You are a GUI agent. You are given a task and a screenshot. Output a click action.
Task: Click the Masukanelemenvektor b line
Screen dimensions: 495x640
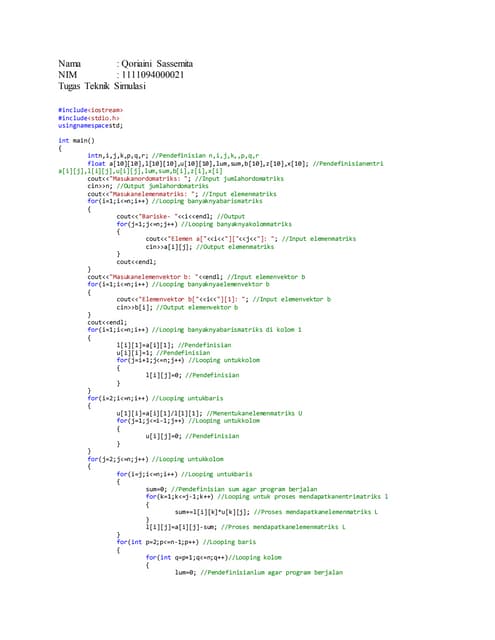coord(196,277)
